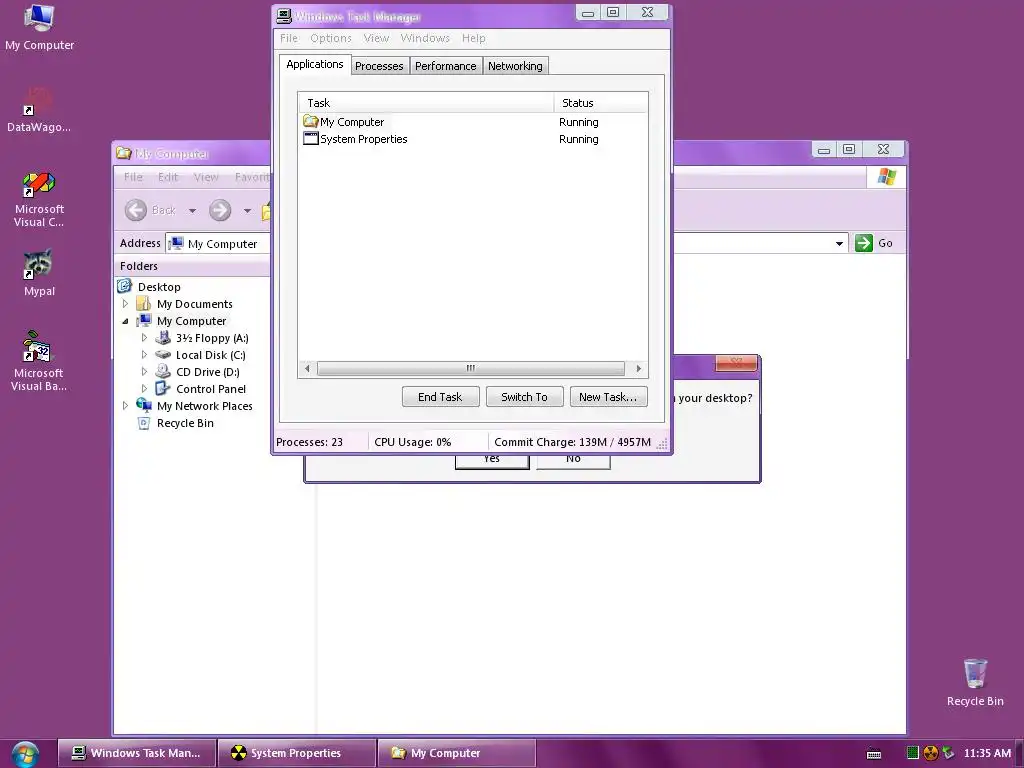The image size is (1024, 768).
Task: Expand the My Documents tree node
Action: point(125,304)
